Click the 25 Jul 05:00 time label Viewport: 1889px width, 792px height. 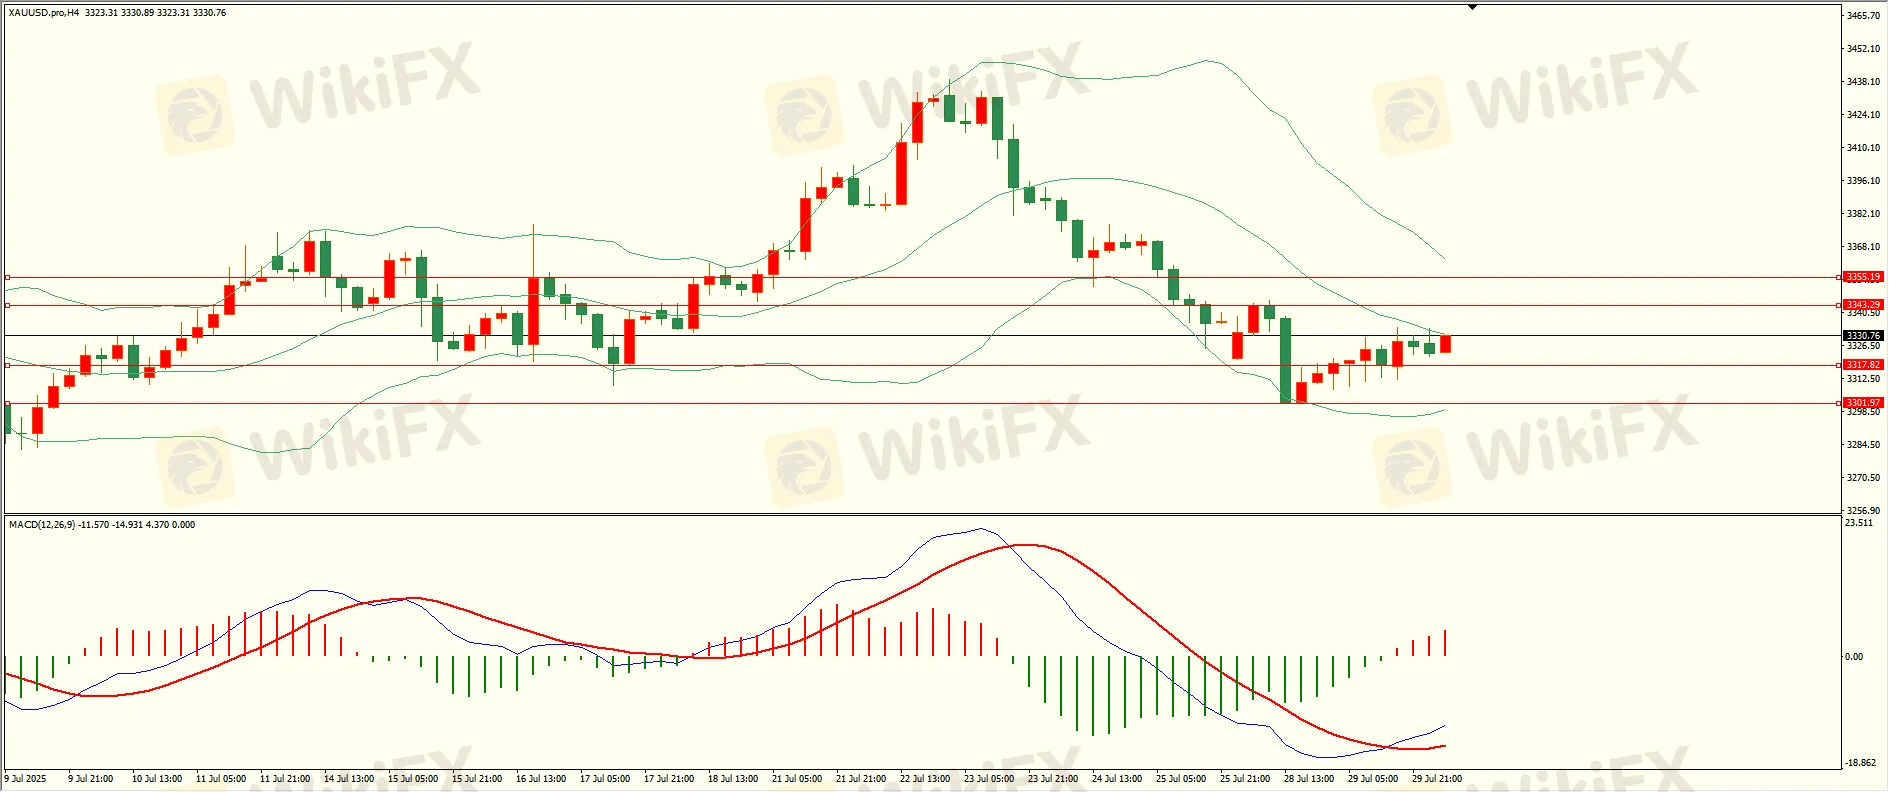point(1181,779)
